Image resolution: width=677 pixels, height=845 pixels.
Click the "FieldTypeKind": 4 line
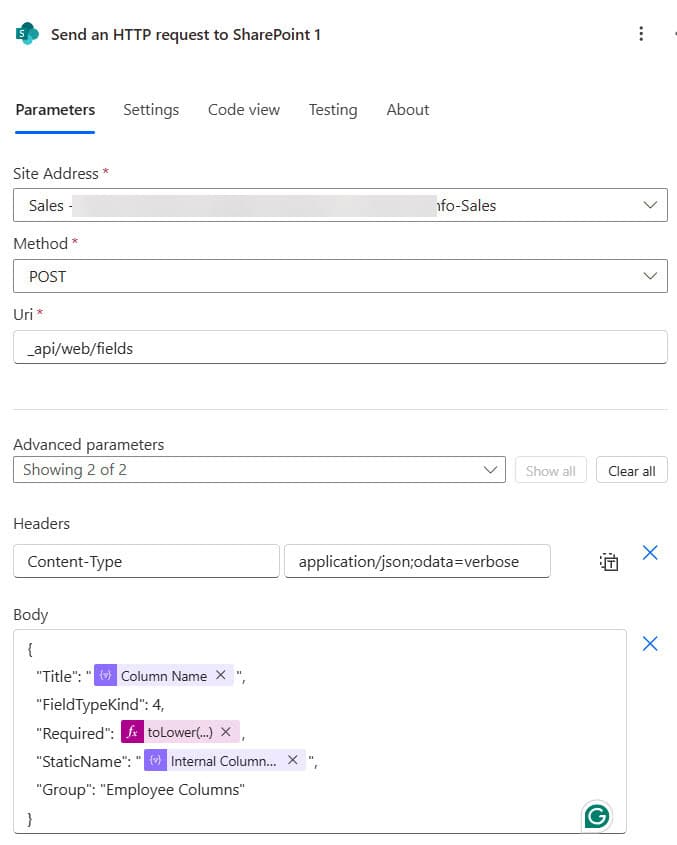tap(100, 704)
